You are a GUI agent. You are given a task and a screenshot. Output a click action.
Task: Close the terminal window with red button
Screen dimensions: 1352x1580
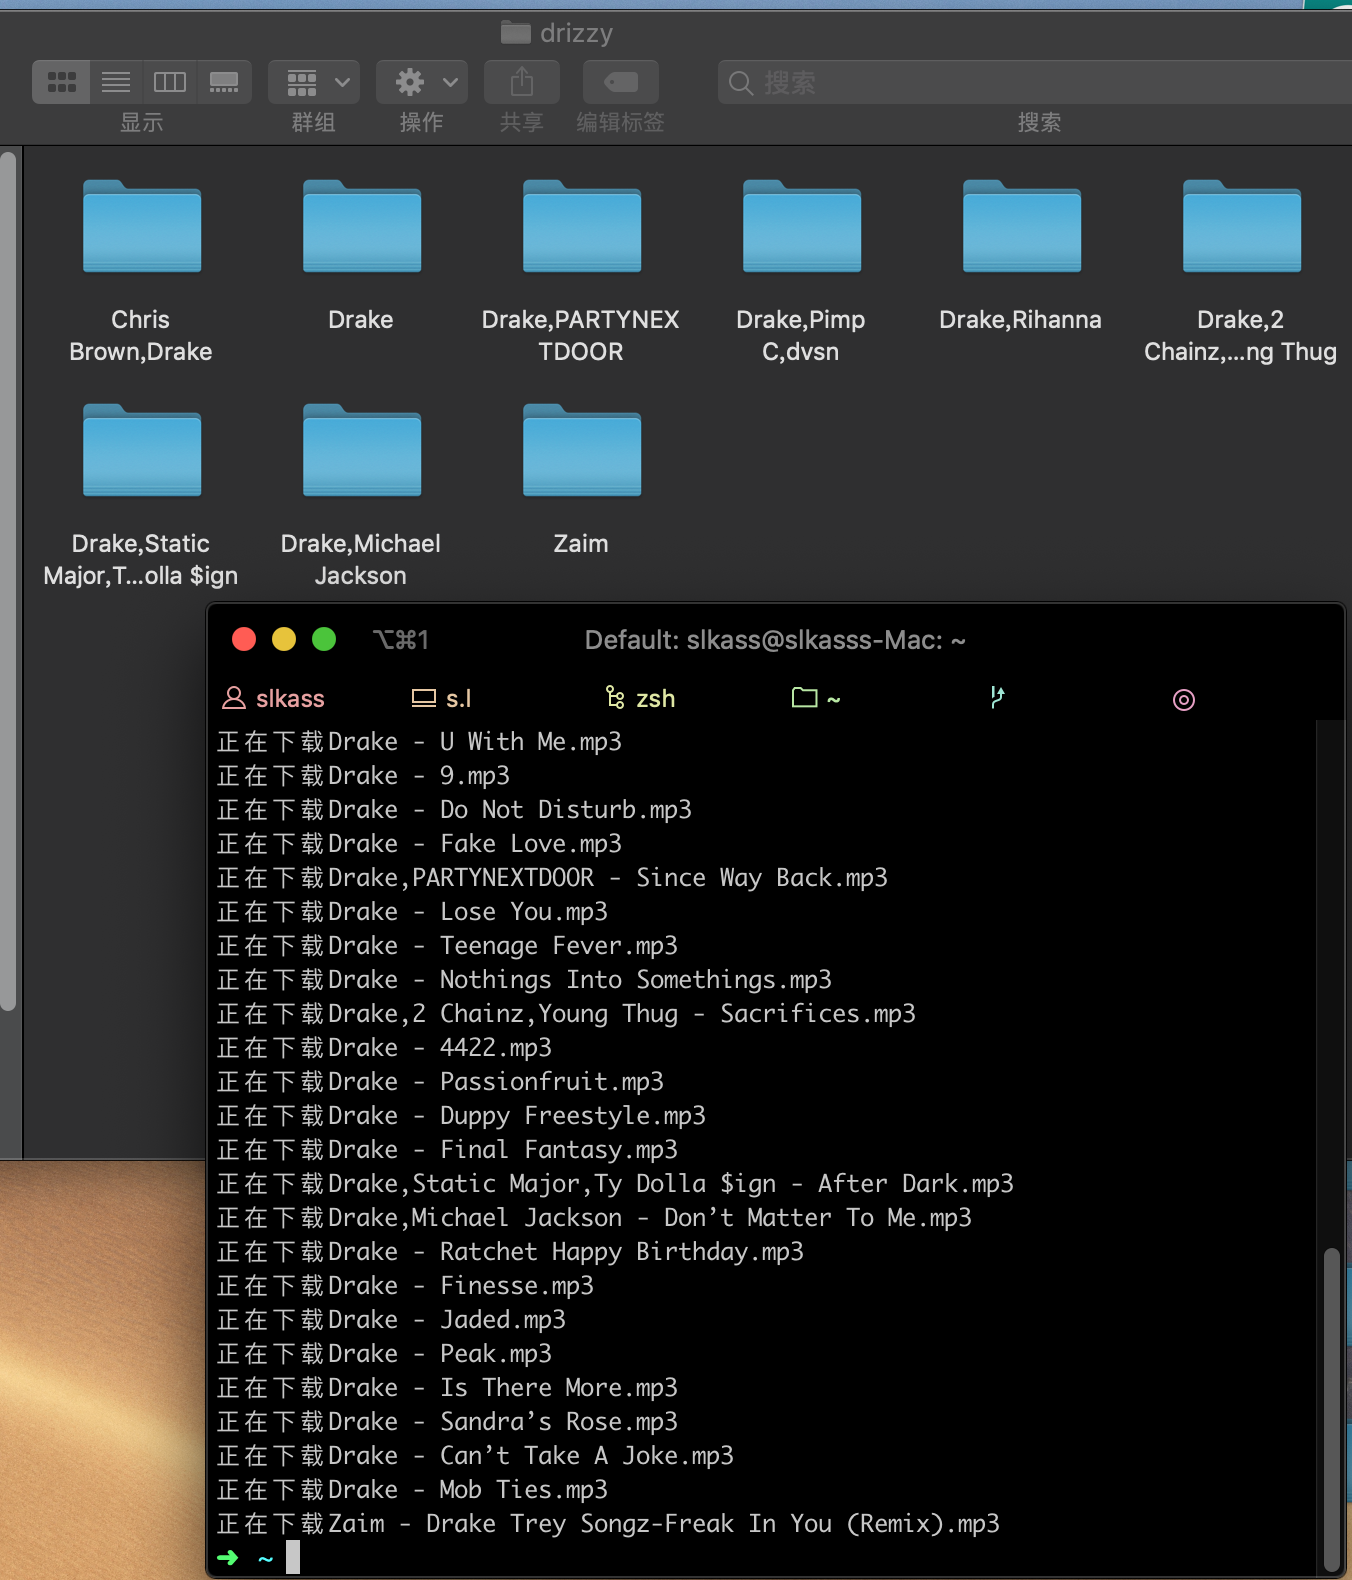point(244,639)
